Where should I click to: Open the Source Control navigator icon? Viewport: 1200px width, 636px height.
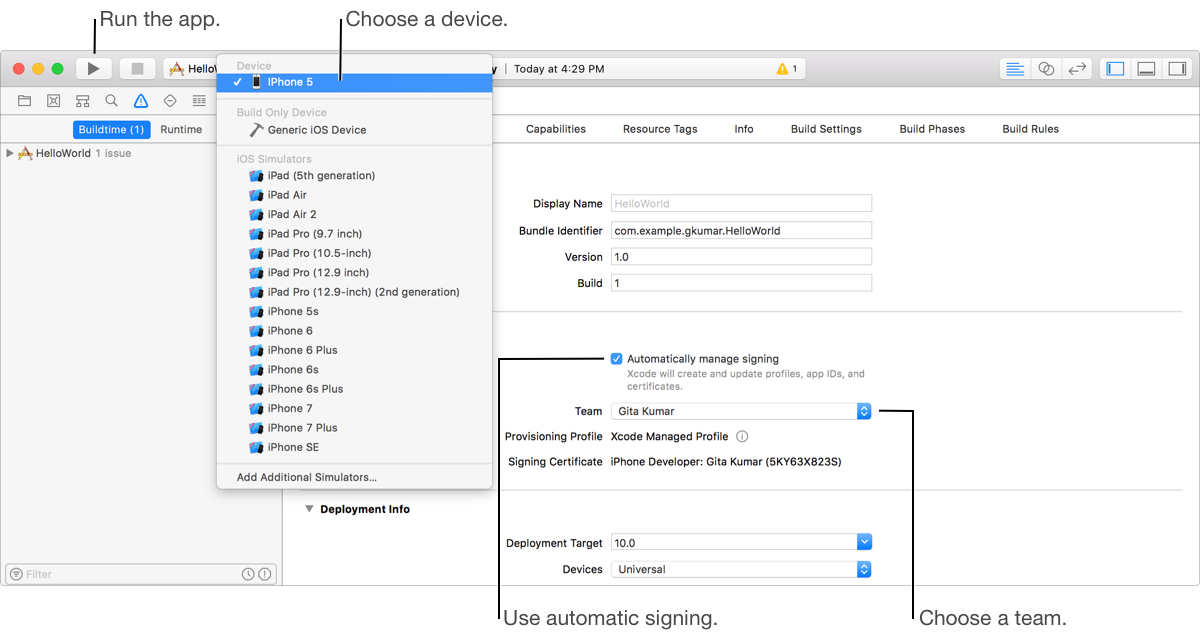pyautogui.click(x=53, y=101)
